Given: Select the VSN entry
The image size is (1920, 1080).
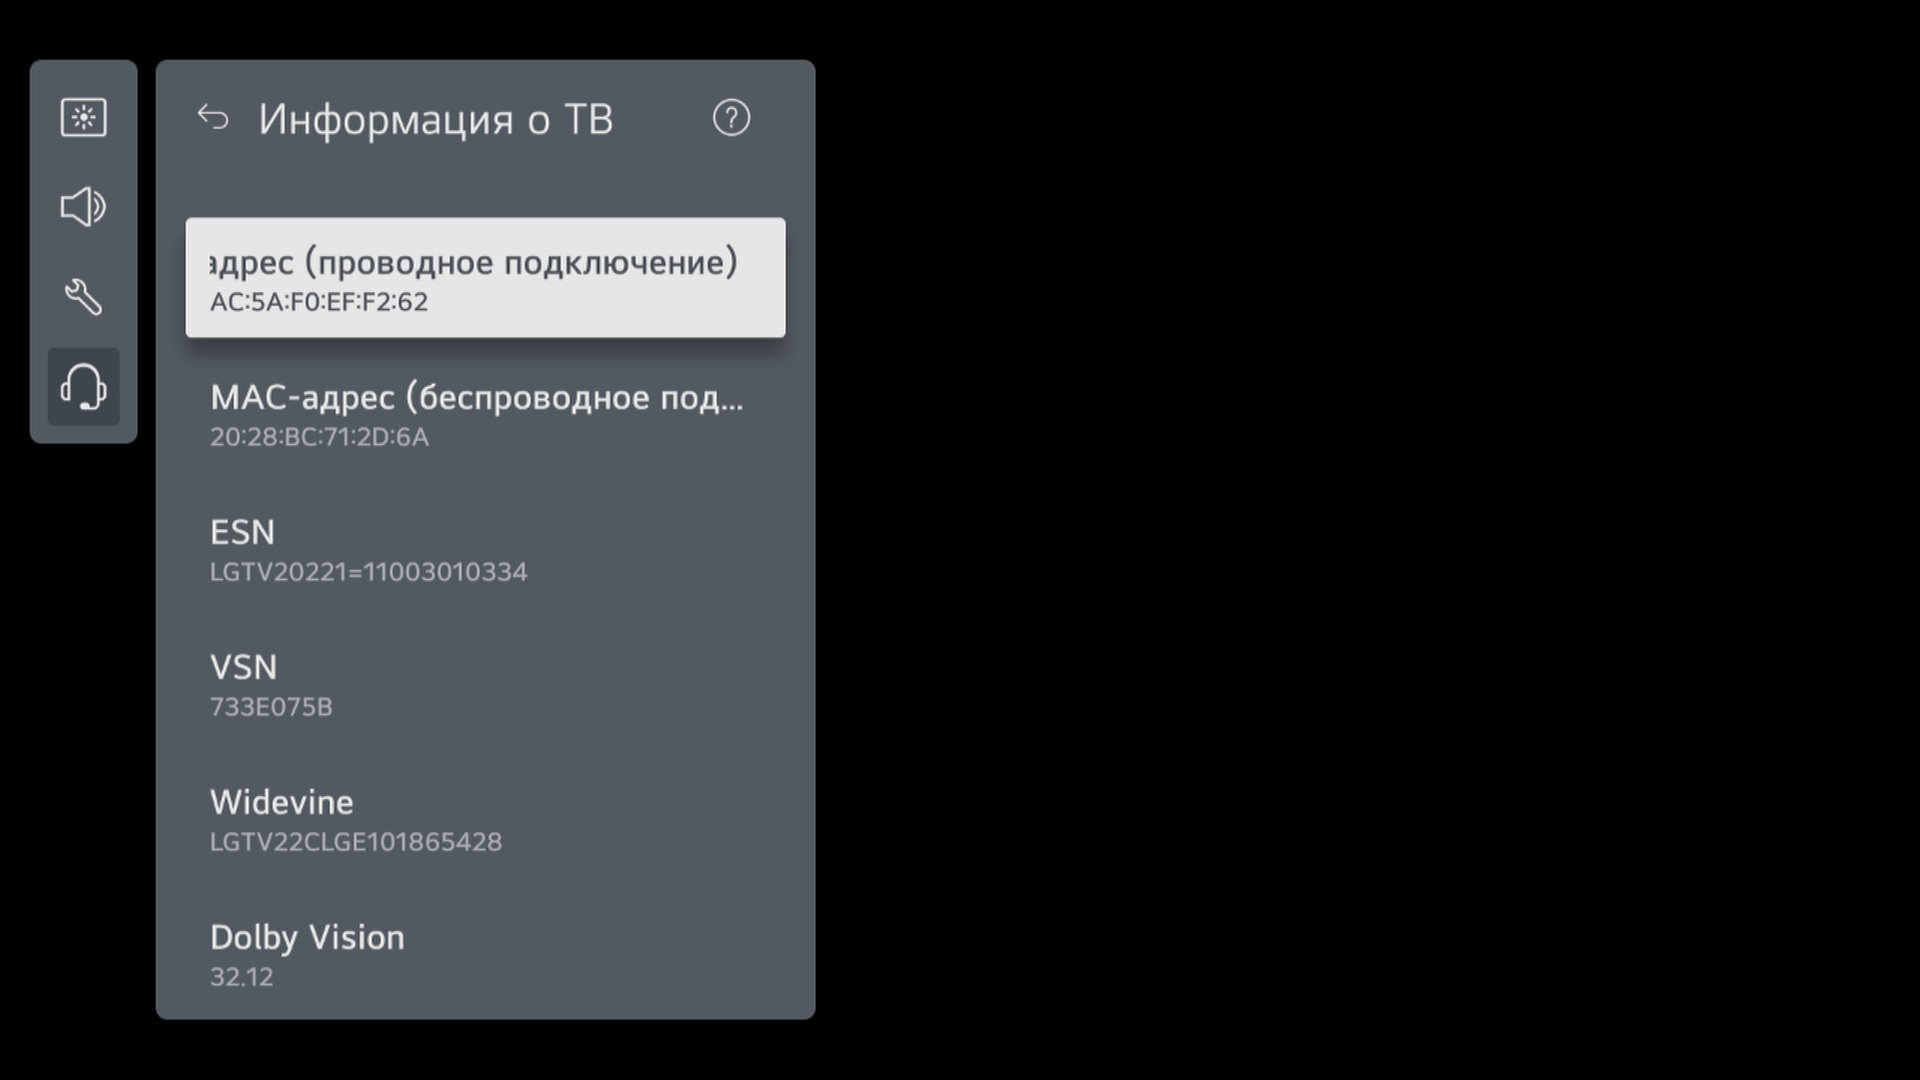Looking at the screenshot, I should [x=485, y=683].
